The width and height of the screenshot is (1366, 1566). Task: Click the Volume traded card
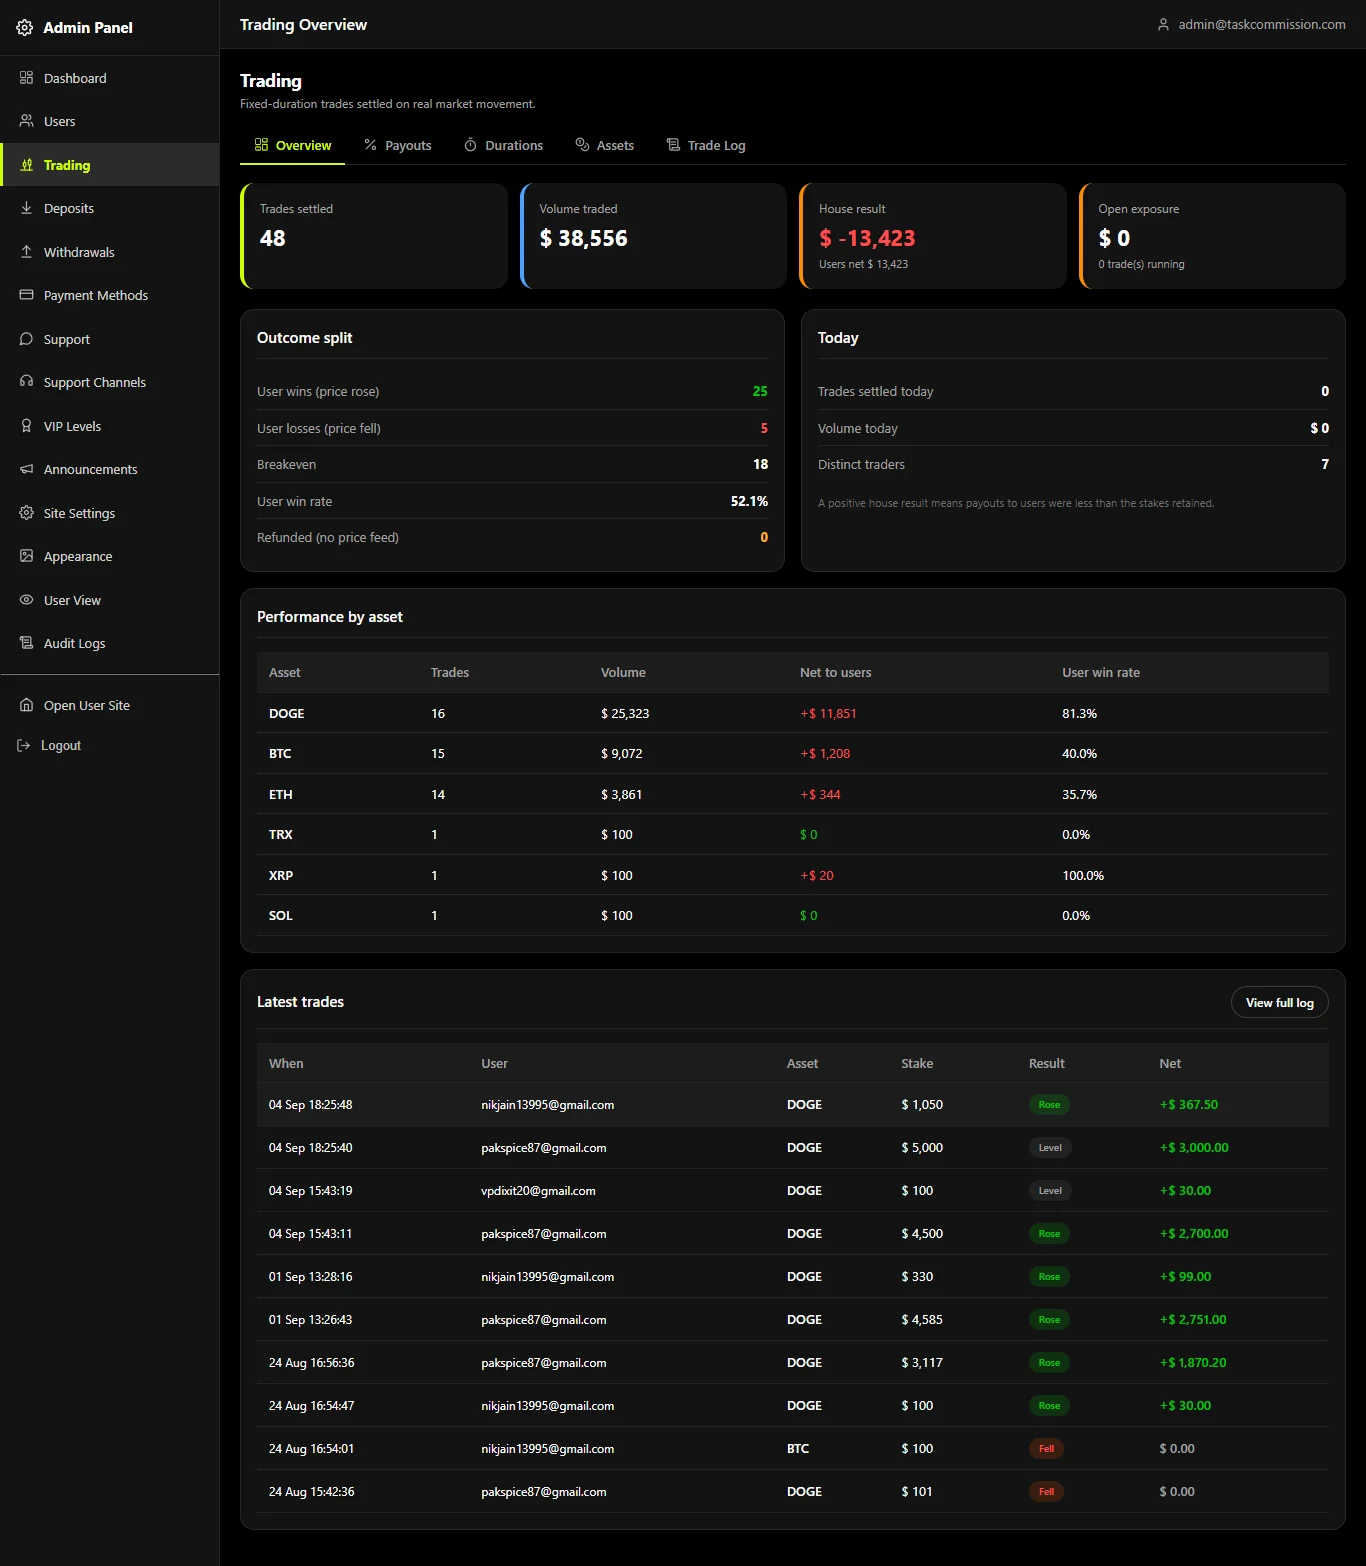click(653, 236)
